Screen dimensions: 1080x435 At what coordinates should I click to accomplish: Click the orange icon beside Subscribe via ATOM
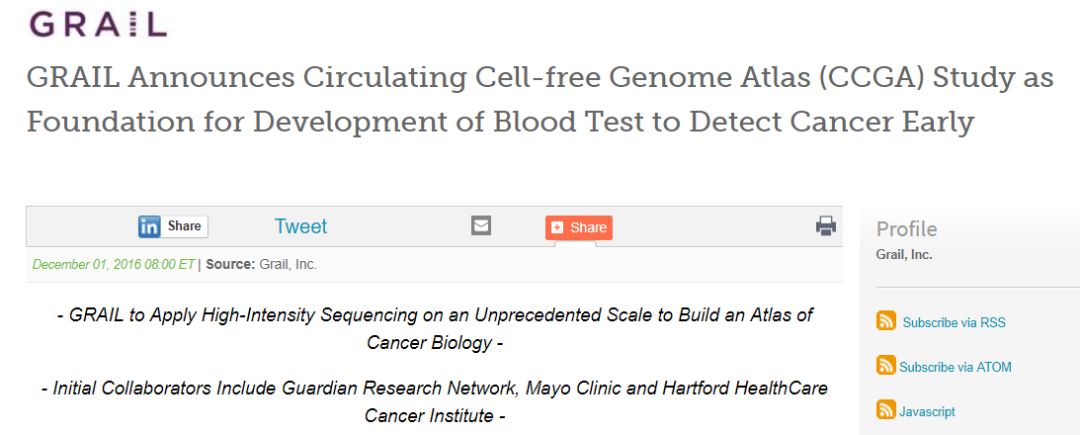pyautogui.click(x=886, y=366)
